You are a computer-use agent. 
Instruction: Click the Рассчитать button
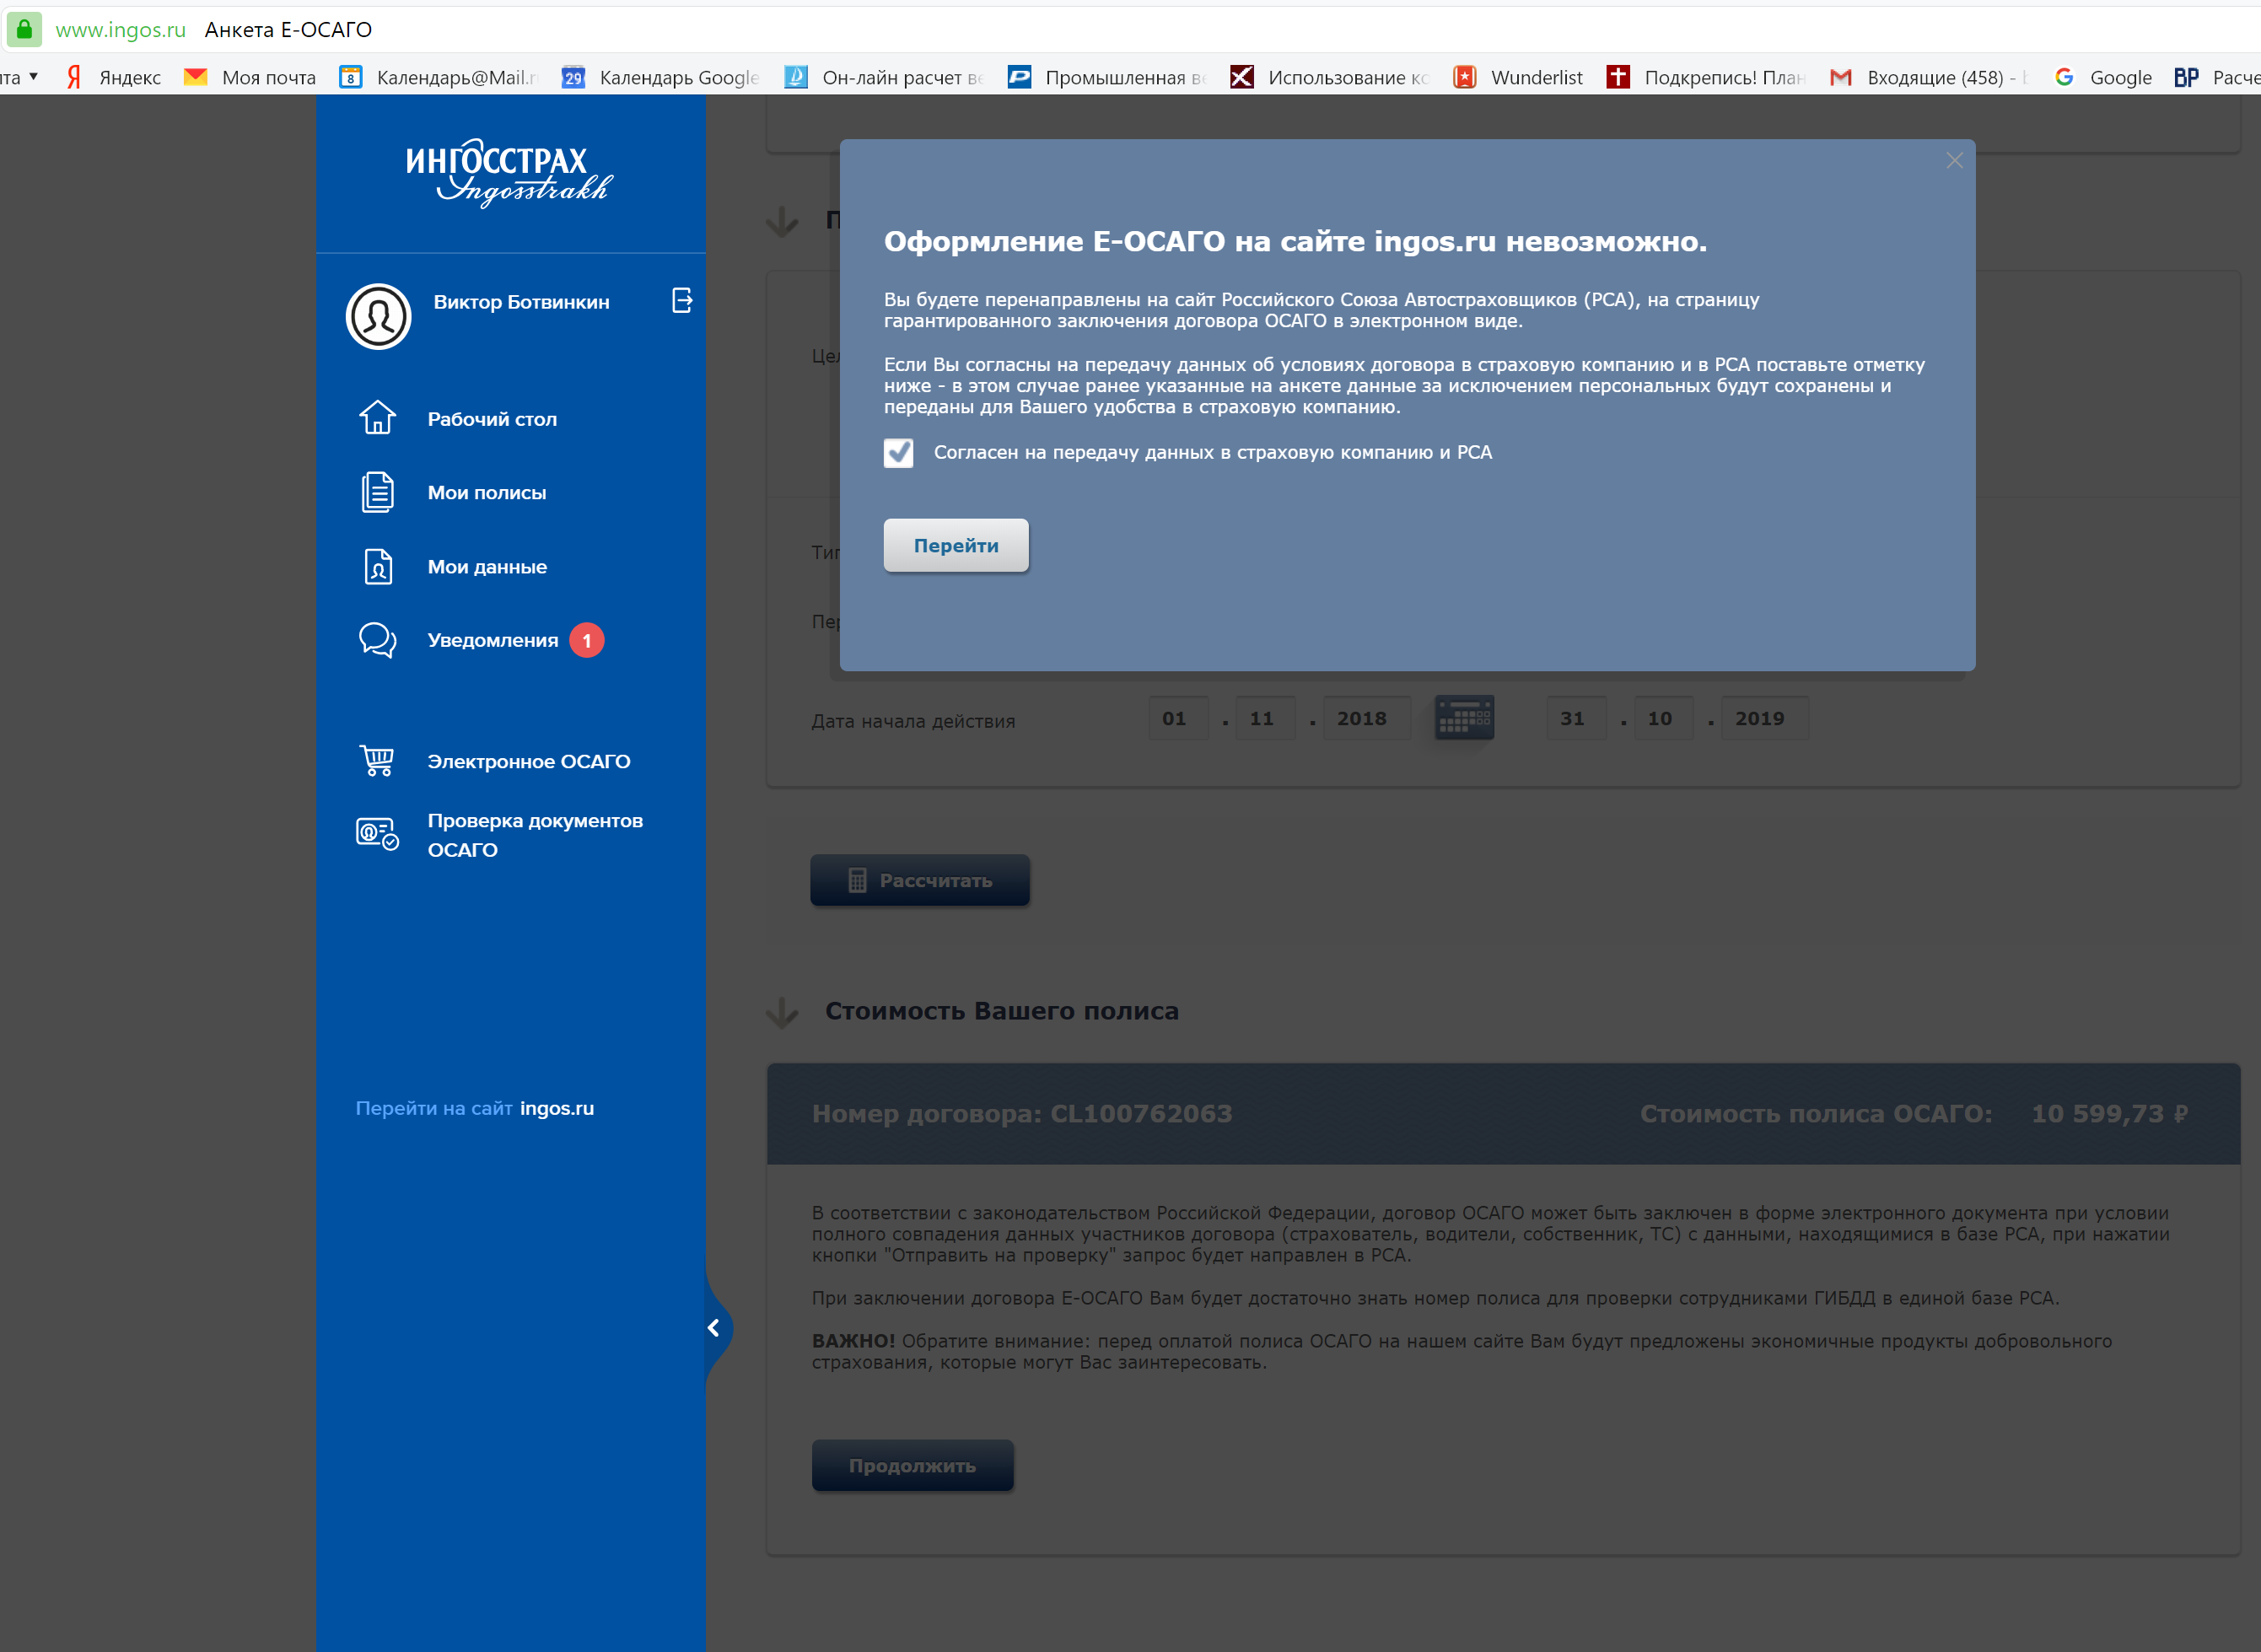click(920, 880)
